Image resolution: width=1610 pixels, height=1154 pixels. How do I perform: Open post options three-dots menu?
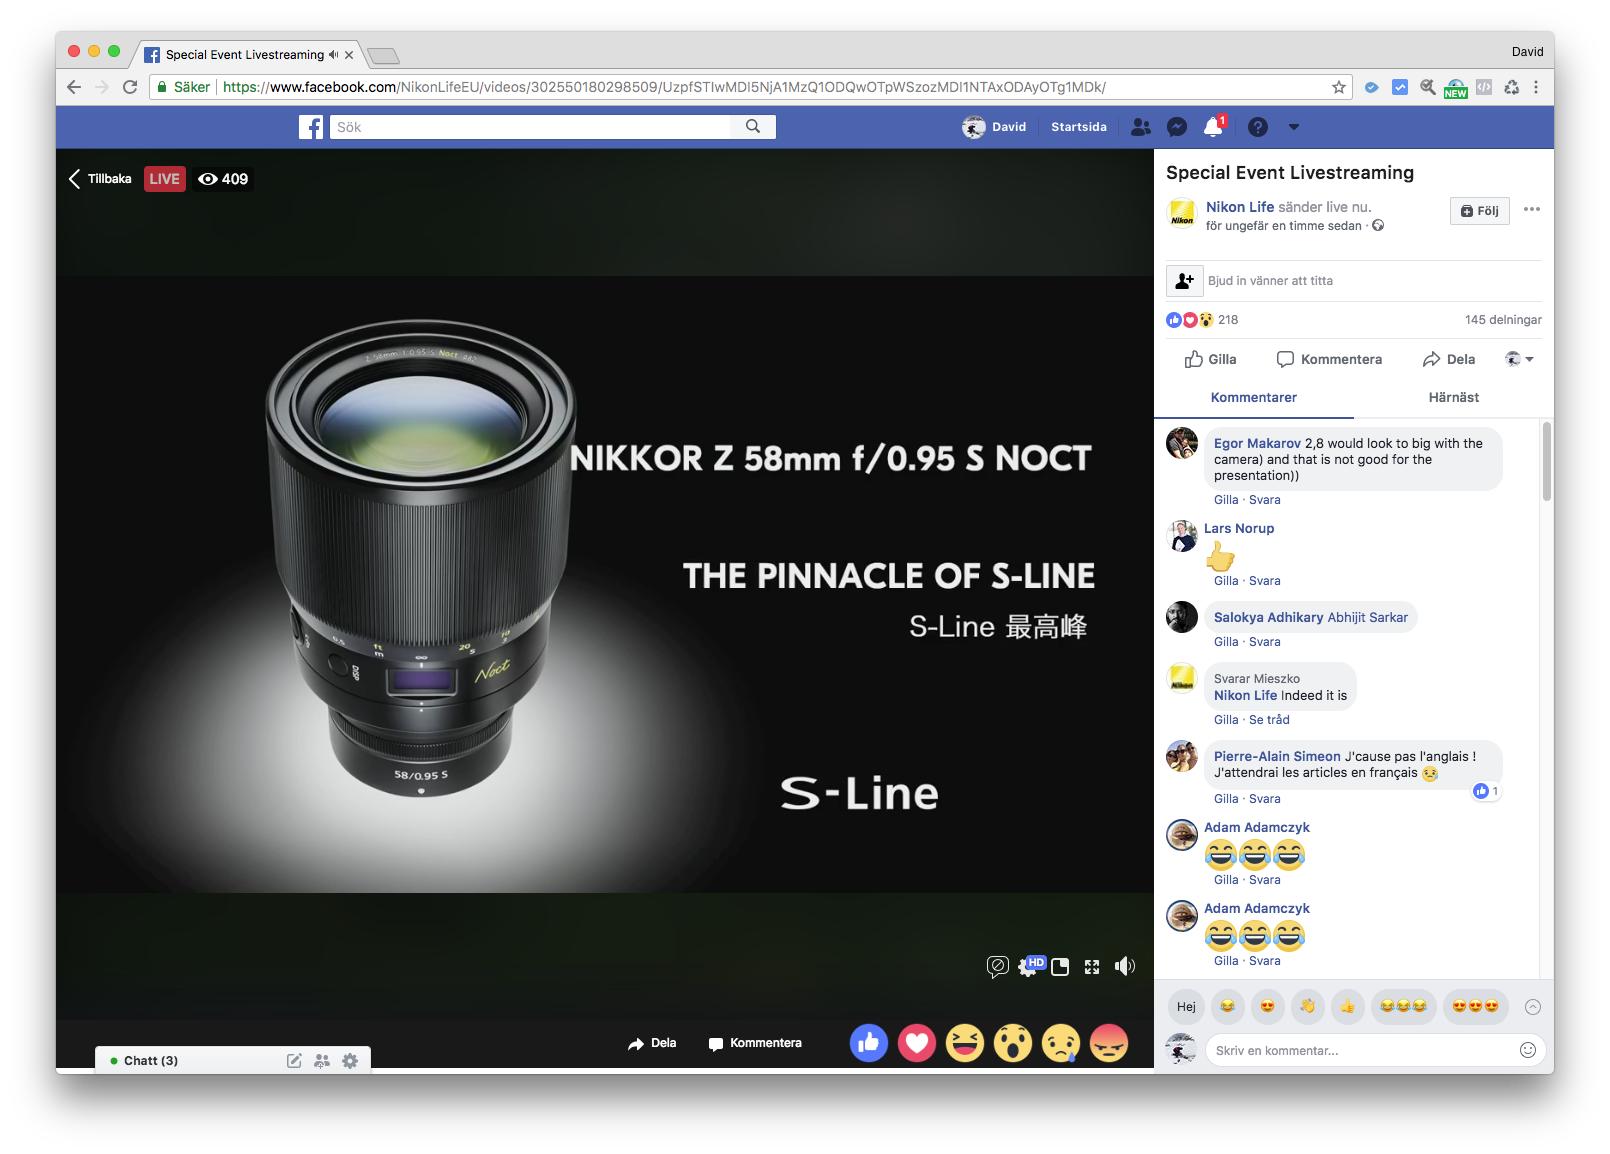point(1531,209)
